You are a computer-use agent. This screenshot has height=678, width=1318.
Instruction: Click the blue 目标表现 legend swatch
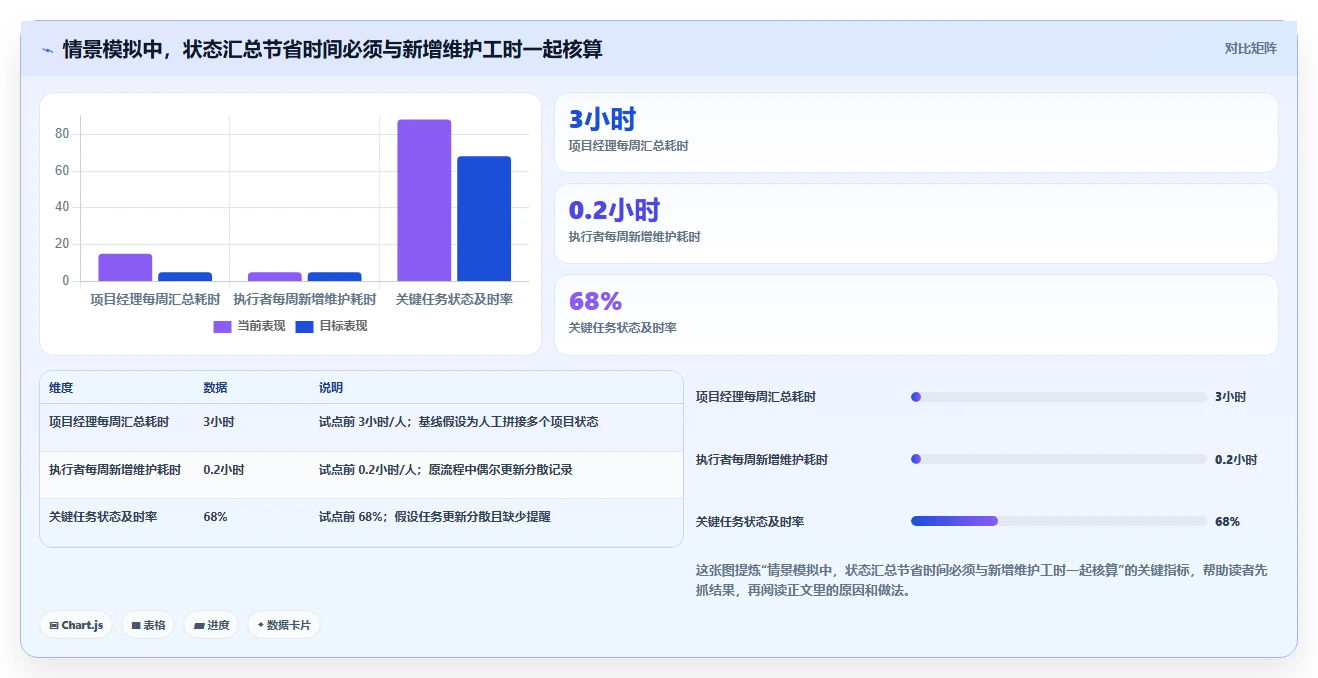pos(304,327)
